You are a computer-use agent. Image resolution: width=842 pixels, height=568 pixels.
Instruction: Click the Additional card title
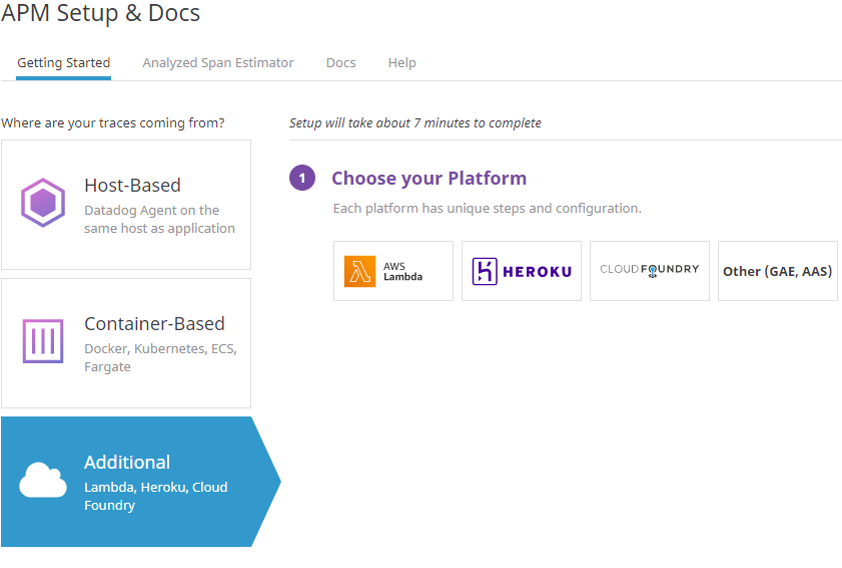coord(127,462)
